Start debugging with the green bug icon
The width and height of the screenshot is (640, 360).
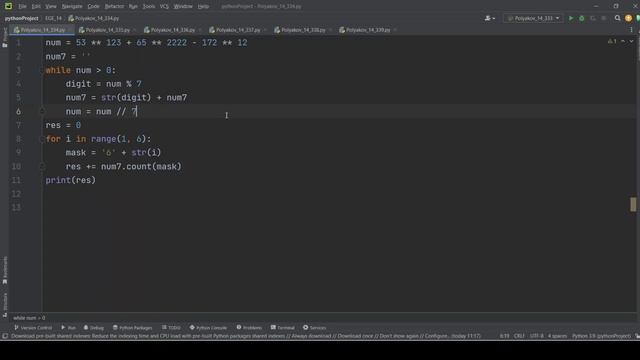[582, 18]
